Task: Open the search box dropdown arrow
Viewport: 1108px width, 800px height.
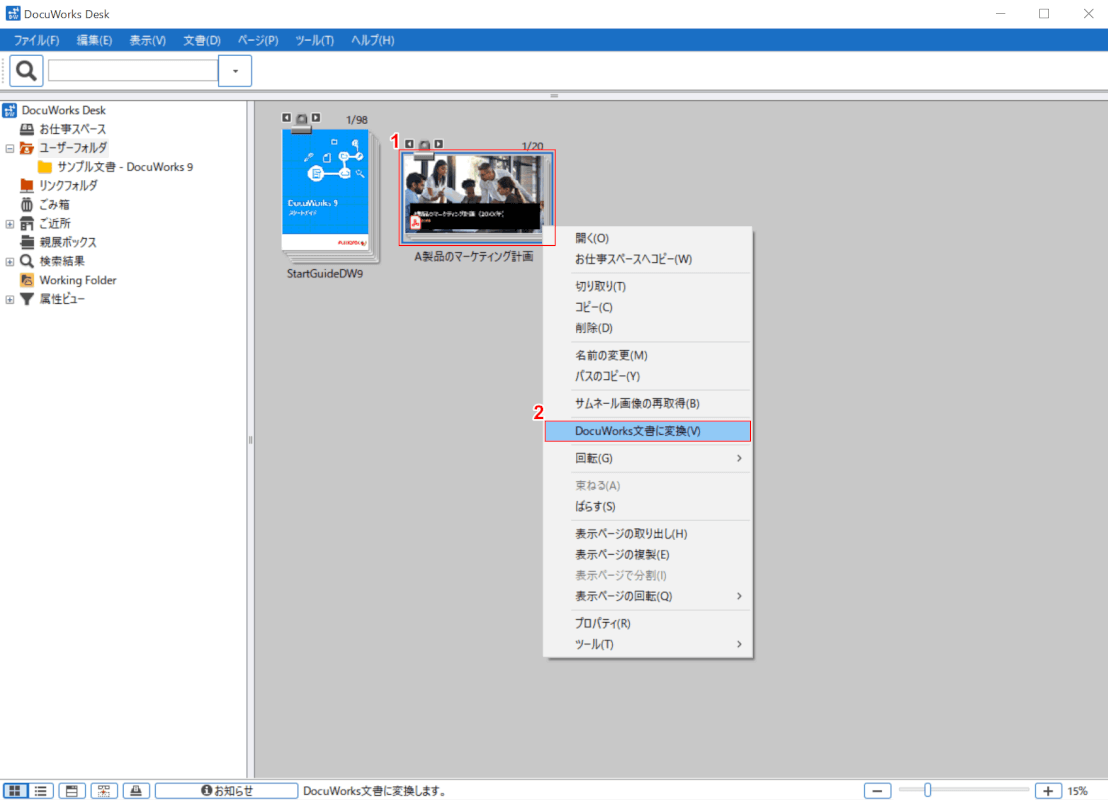Action: pyautogui.click(x=235, y=71)
